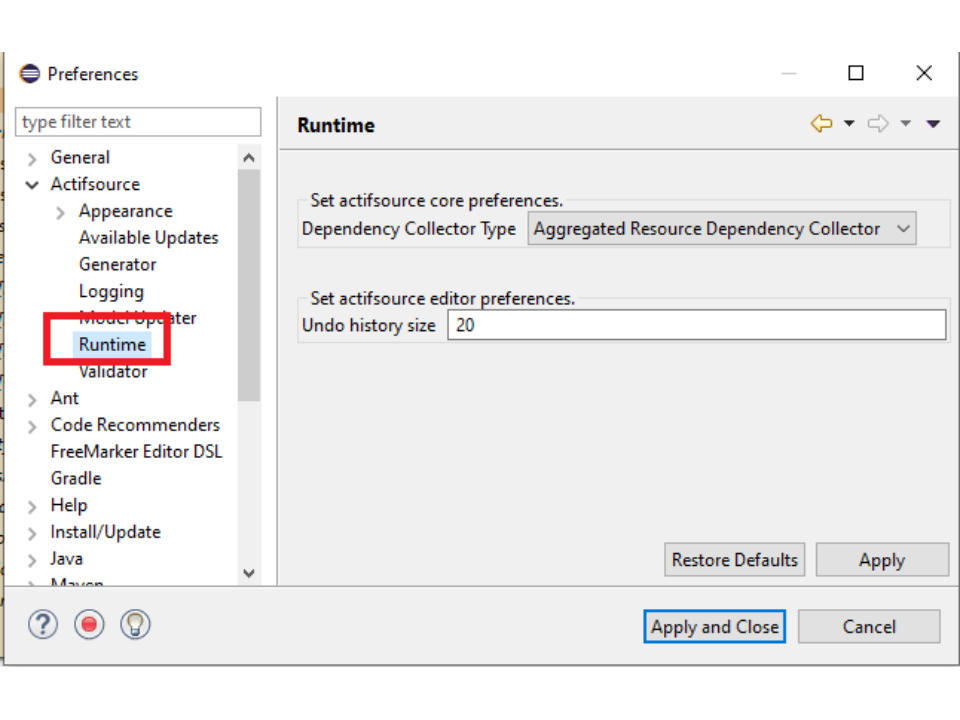Open Available Updates preferences page
960x720 pixels.
point(148,238)
